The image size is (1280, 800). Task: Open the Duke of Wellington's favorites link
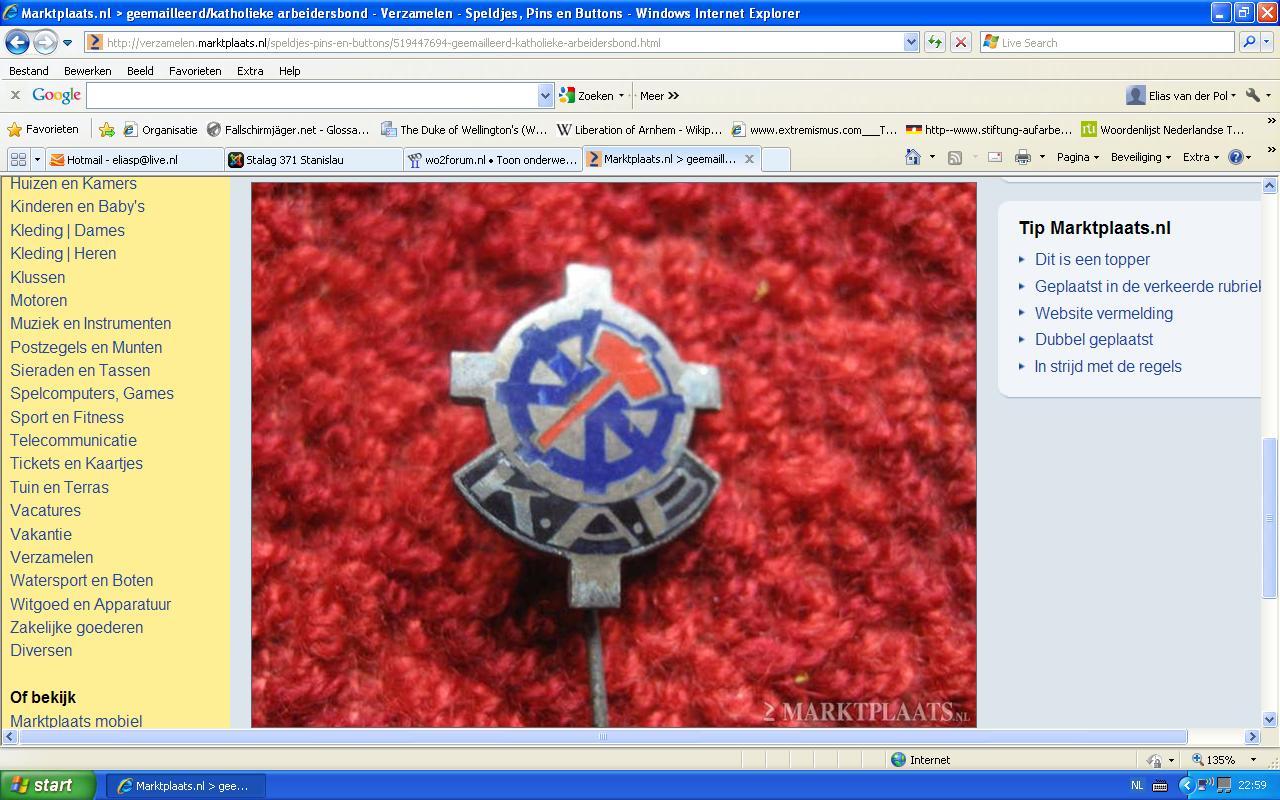(x=464, y=129)
